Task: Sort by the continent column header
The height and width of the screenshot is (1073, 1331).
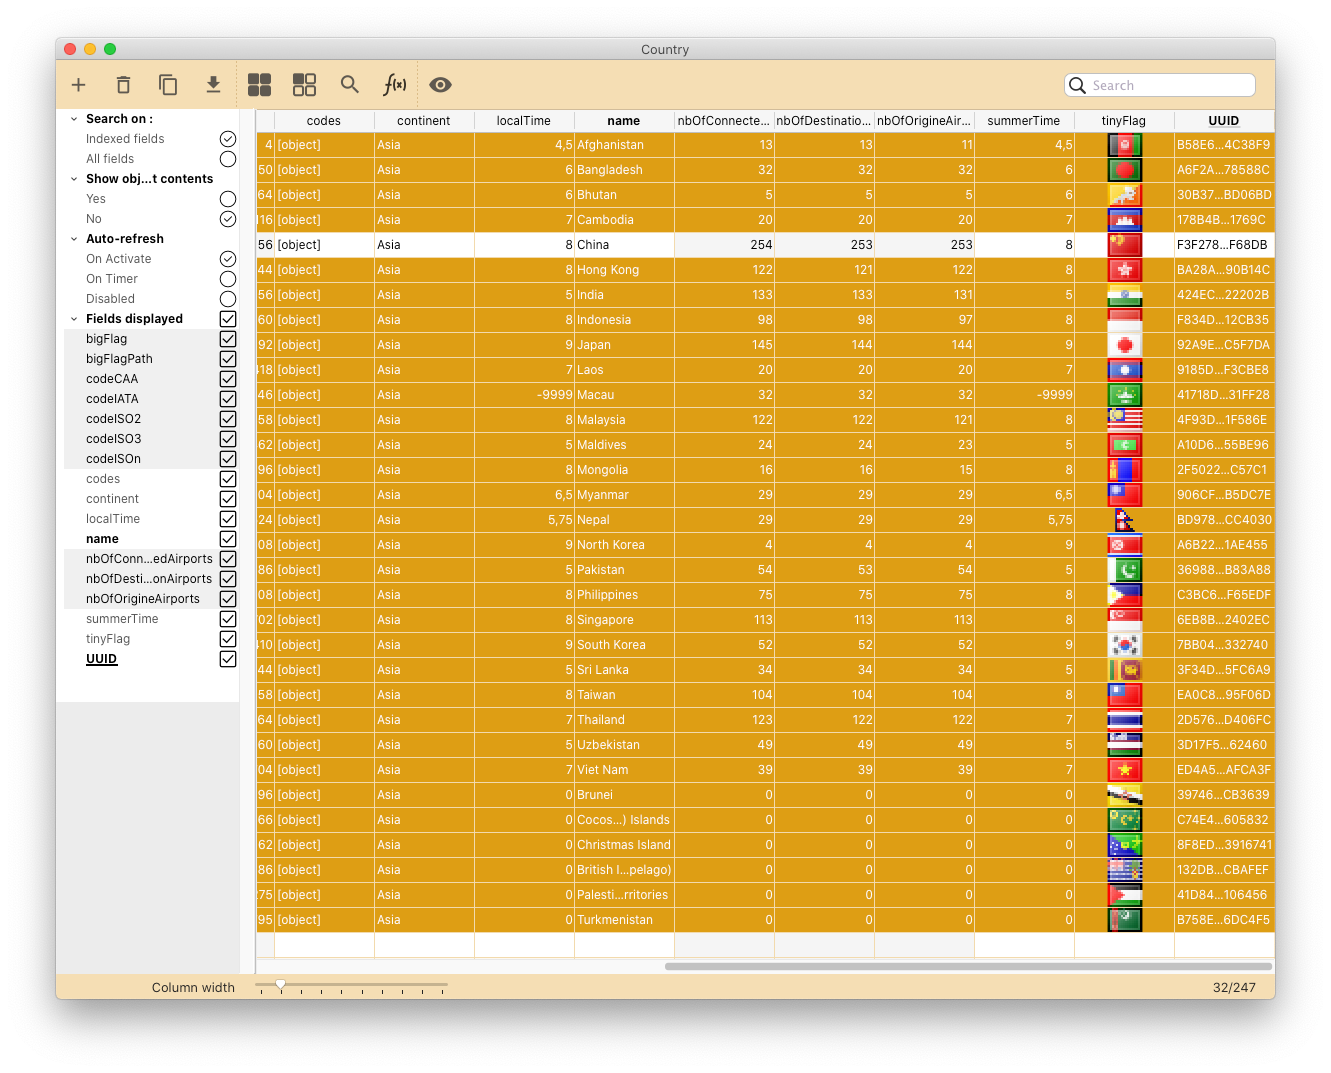Action: [424, 121]
